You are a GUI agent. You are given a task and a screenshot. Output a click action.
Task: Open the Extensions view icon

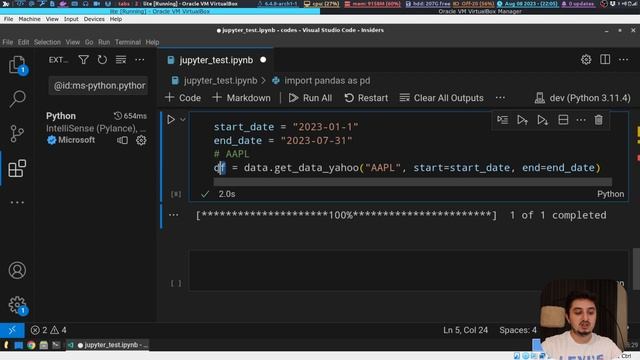coord(17,168)
